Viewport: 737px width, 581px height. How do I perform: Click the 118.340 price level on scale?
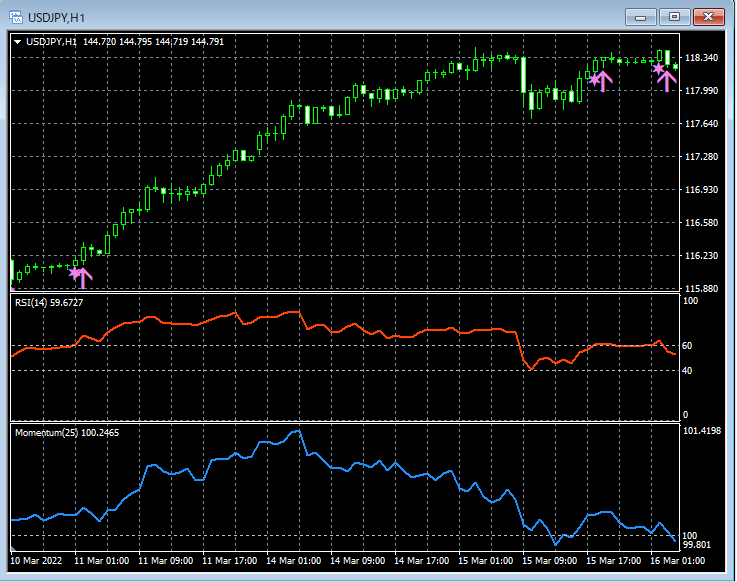point(702,58)
